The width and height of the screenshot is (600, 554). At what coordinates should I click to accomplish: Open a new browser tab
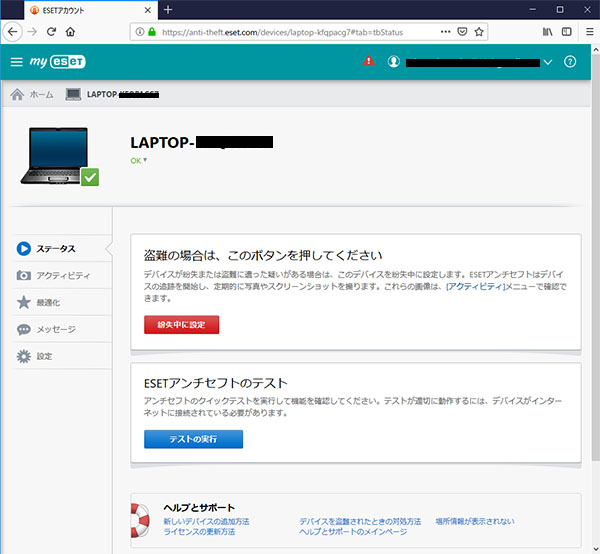168,10
